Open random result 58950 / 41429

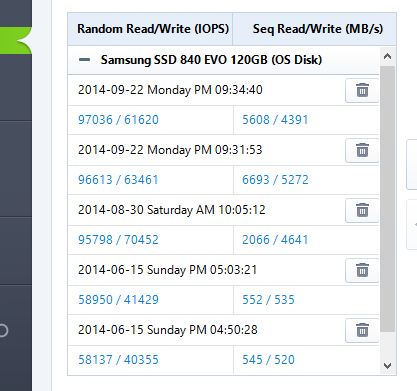coord(118,300)
